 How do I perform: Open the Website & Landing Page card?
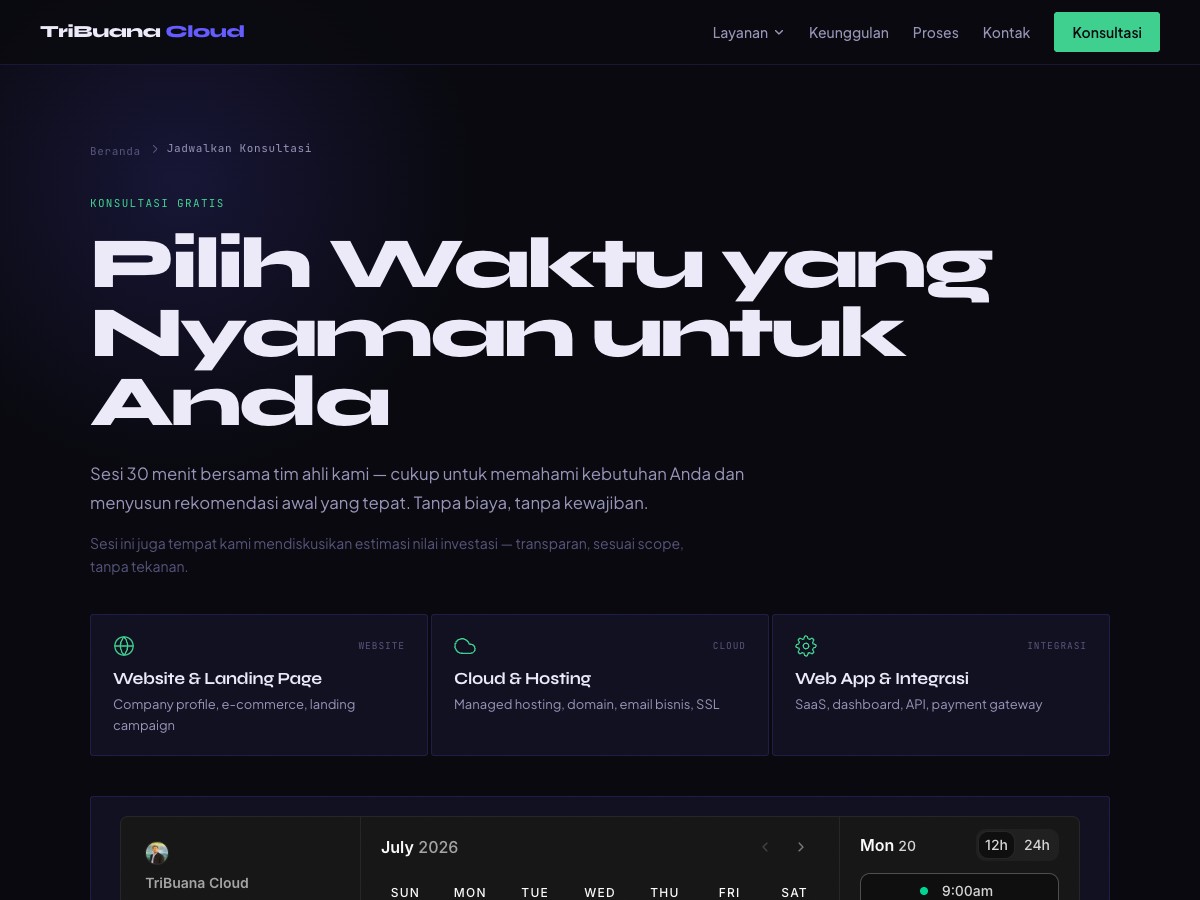[259, 685]
